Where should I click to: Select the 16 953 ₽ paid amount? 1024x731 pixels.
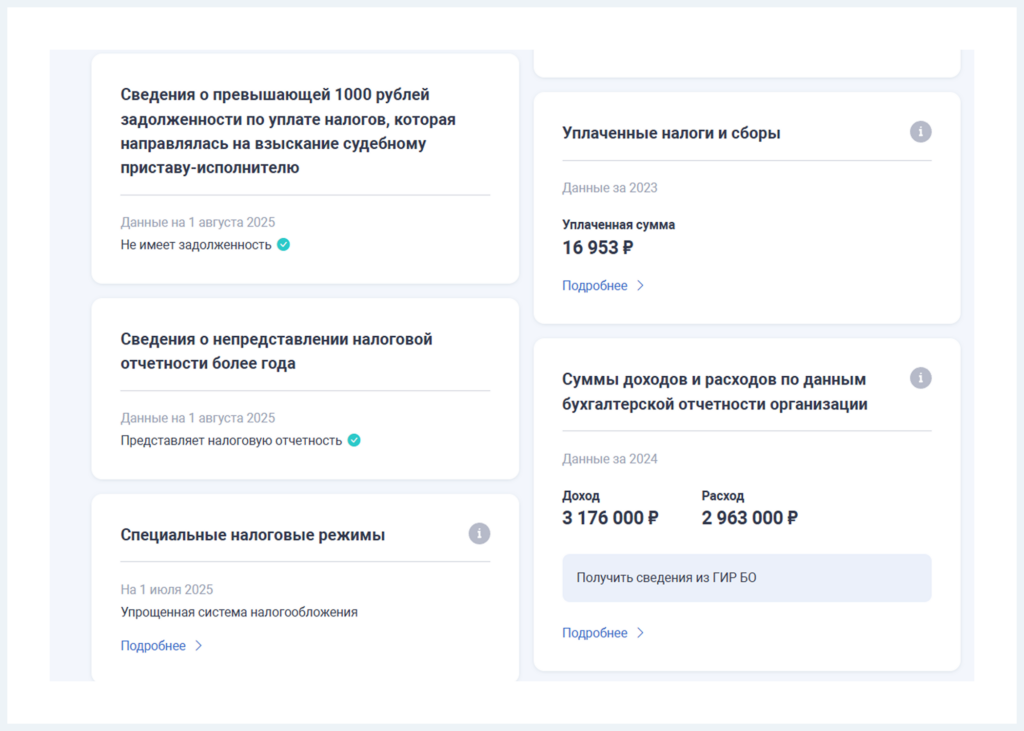[598, 248]
